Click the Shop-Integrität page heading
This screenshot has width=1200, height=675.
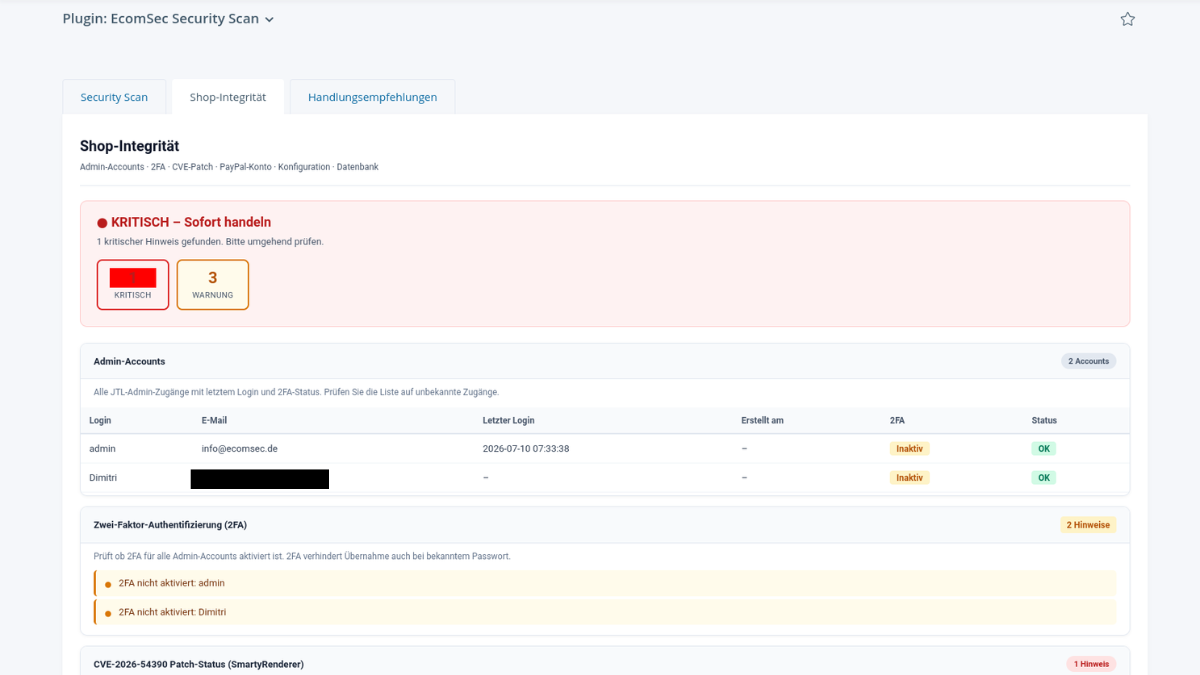[x=130, y=146]
